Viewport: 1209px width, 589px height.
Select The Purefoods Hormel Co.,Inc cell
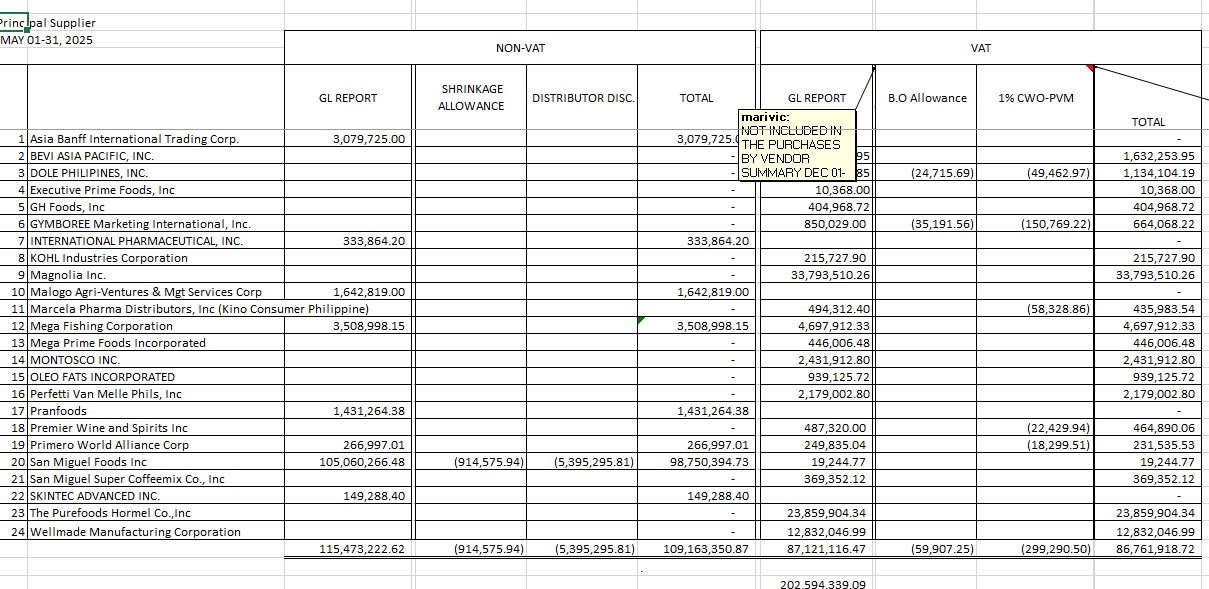[156, 513]
